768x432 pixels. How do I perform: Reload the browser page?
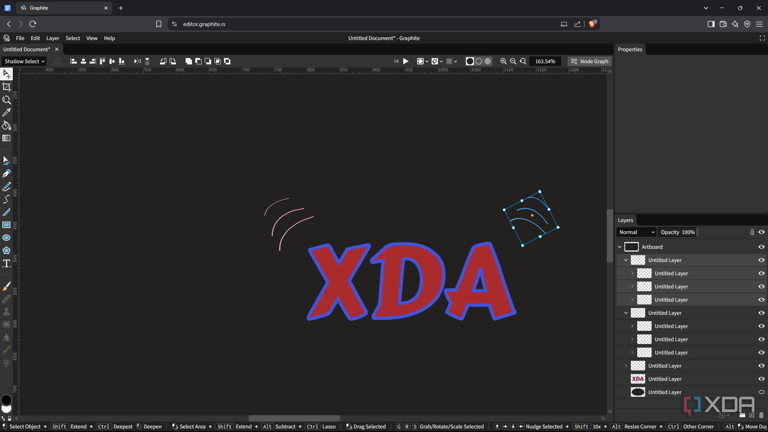tap(33, 24)
